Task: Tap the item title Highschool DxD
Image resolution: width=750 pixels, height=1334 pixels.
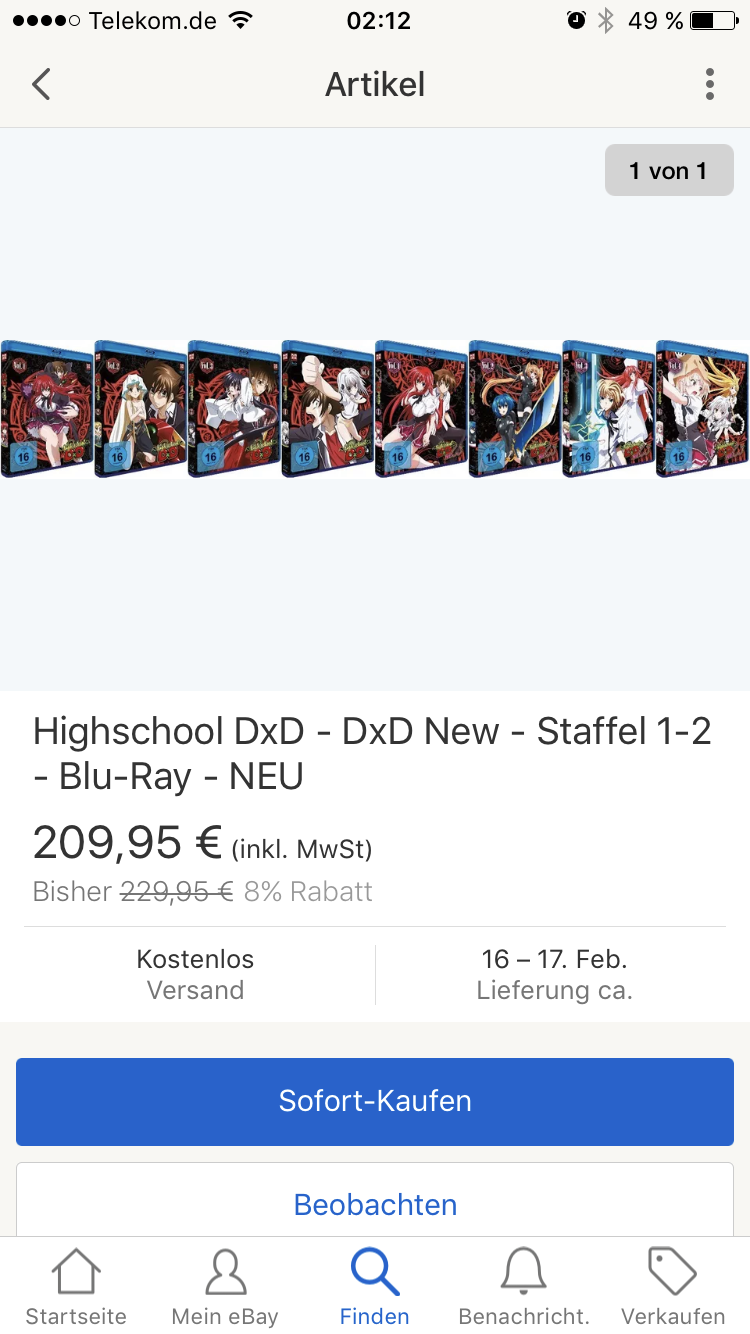Action: pos(372,753)
